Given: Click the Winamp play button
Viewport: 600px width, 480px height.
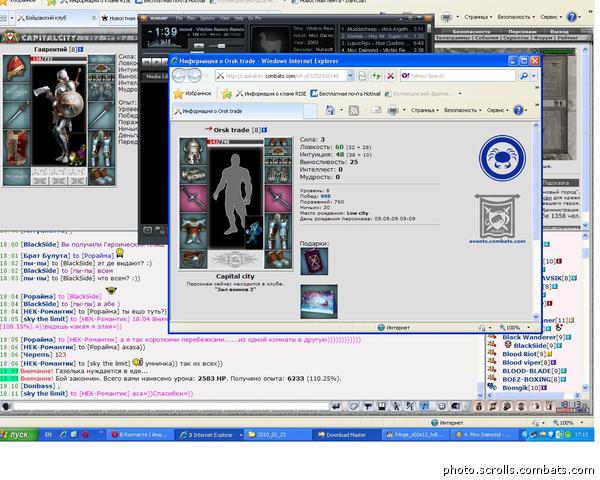Looking at the screenshot, I should 156,61.
